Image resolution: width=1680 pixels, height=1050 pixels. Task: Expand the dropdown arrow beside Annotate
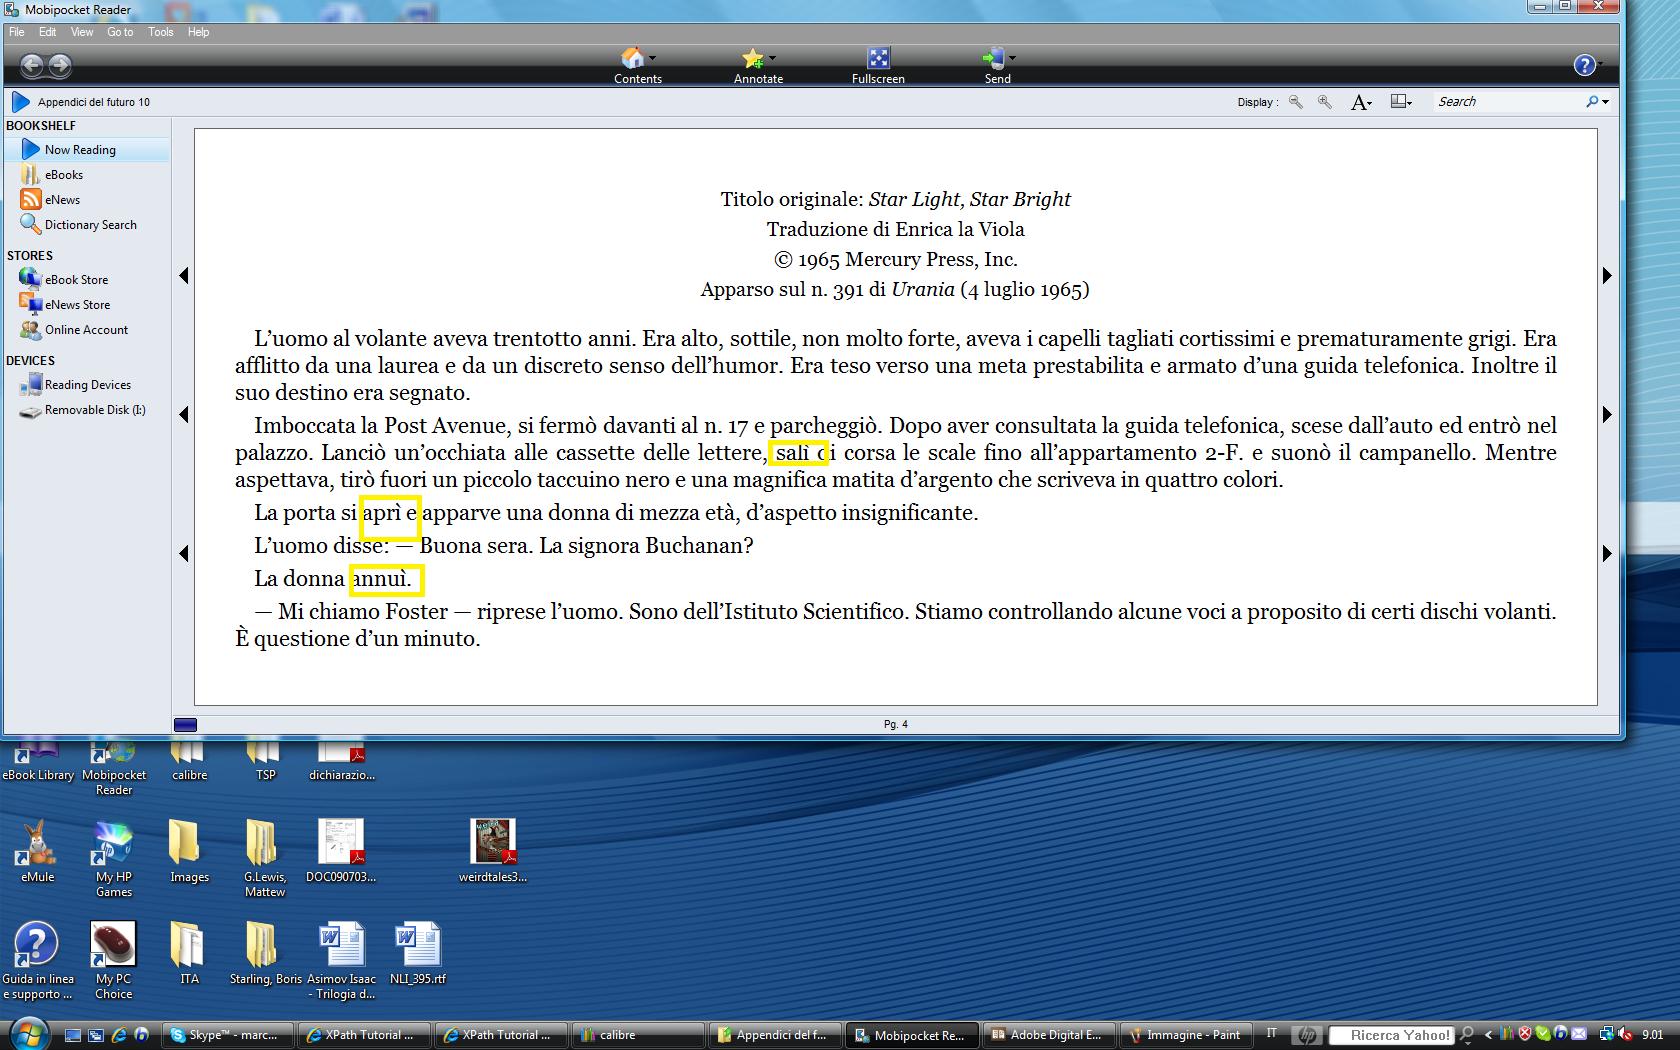[x=773, y=58]
